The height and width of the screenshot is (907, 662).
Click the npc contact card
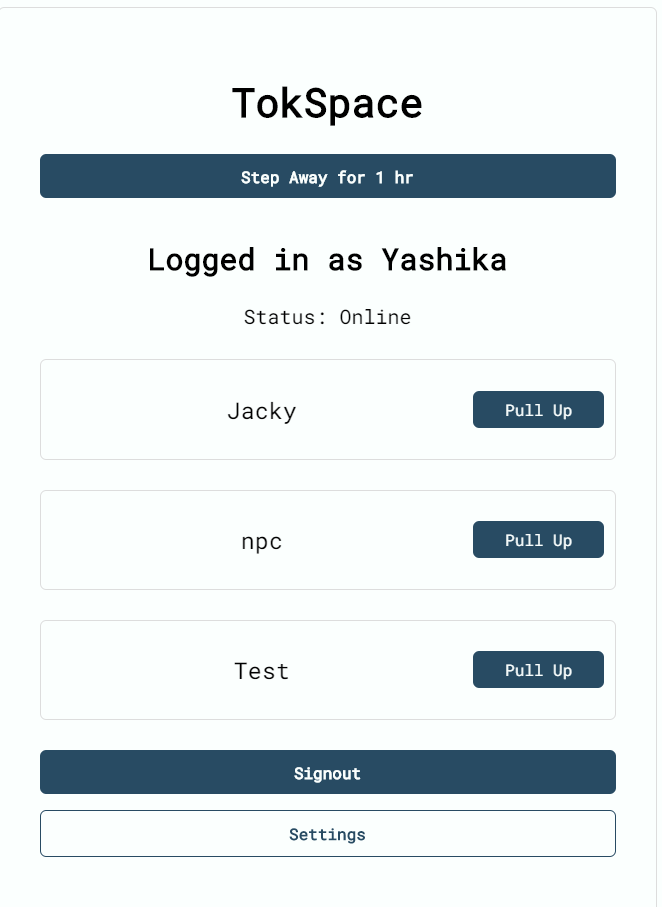pyautogui.click(x=328, y=540)
